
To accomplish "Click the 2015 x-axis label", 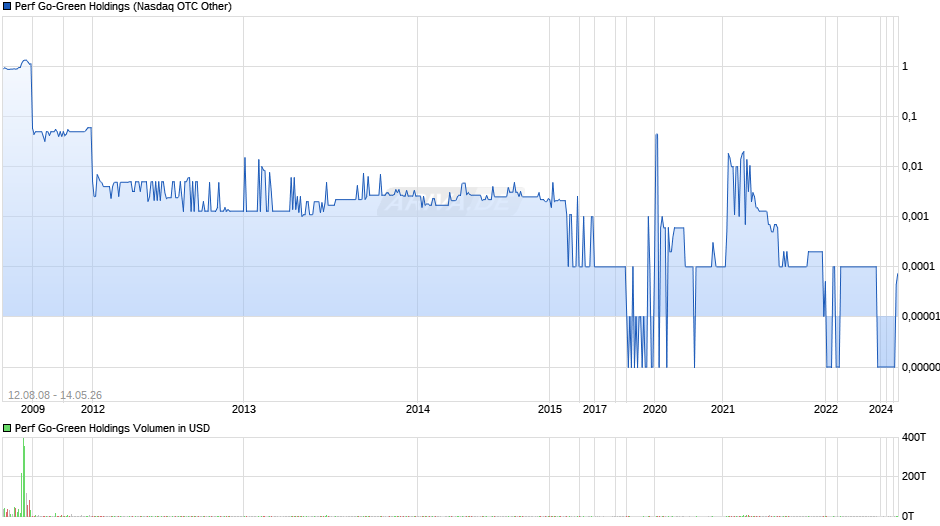I will pos(550,410).
